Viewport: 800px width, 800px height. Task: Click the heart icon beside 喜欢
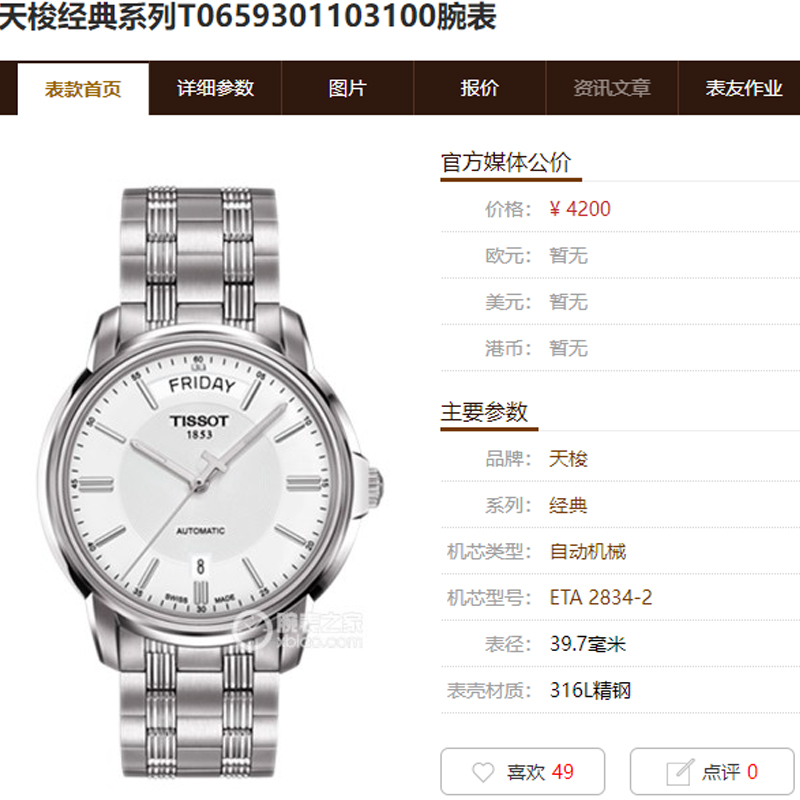tap(483, 772)
